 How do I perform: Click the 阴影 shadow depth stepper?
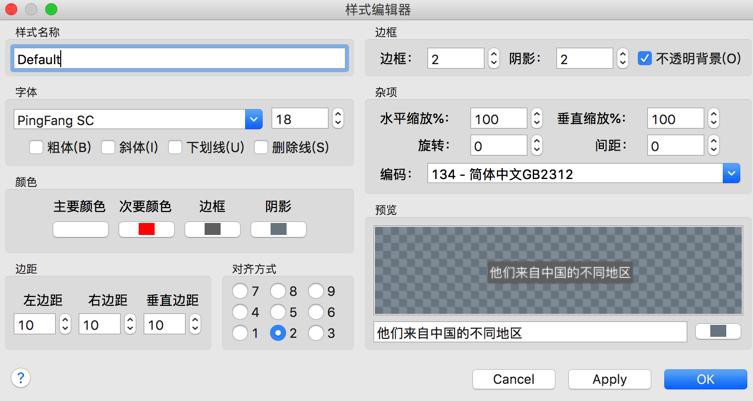pos(622,59)
